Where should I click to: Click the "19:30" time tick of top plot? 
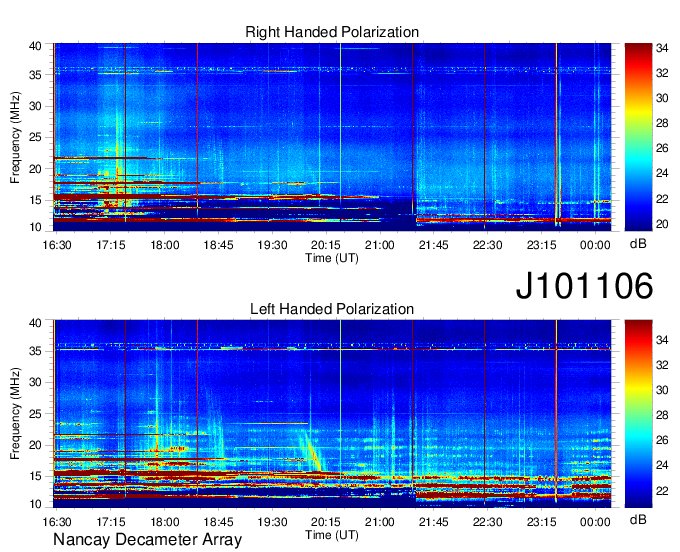(x=272, y=245)
